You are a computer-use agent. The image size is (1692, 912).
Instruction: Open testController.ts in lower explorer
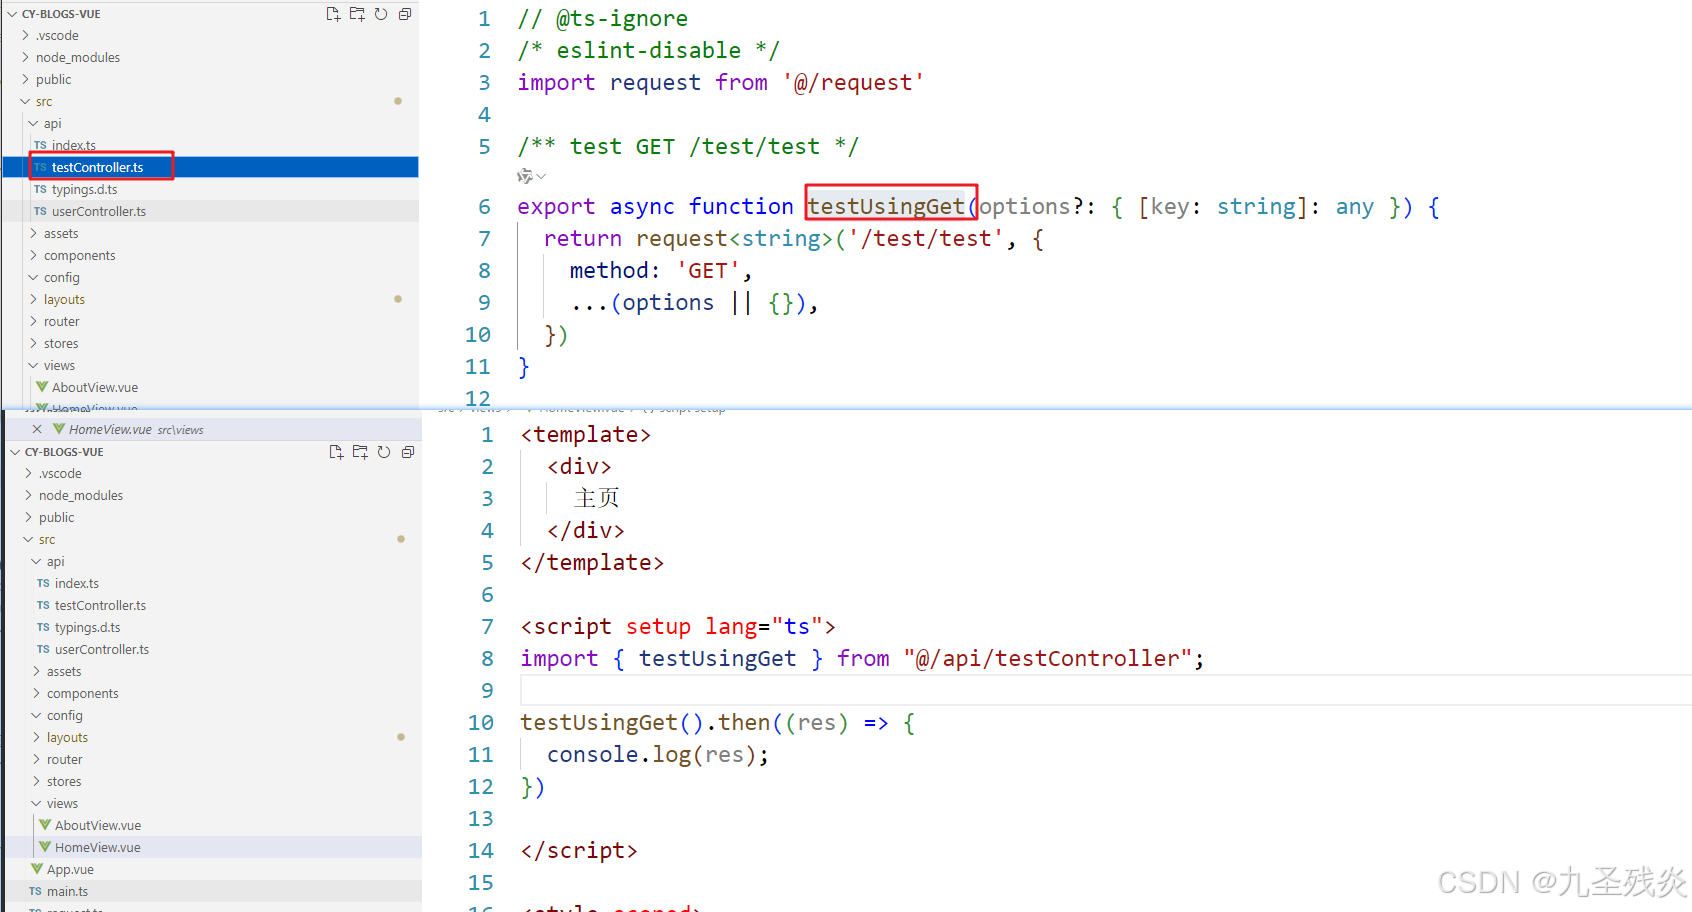pyautogui.click(x=214, y=606)
